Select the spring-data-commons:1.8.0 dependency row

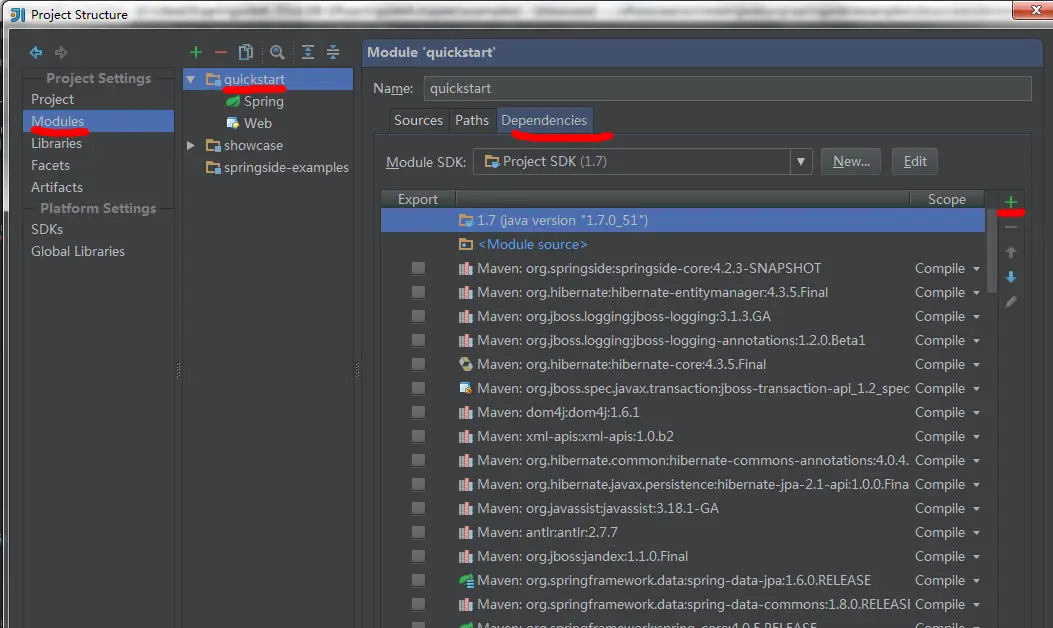(x=682, y=604)
